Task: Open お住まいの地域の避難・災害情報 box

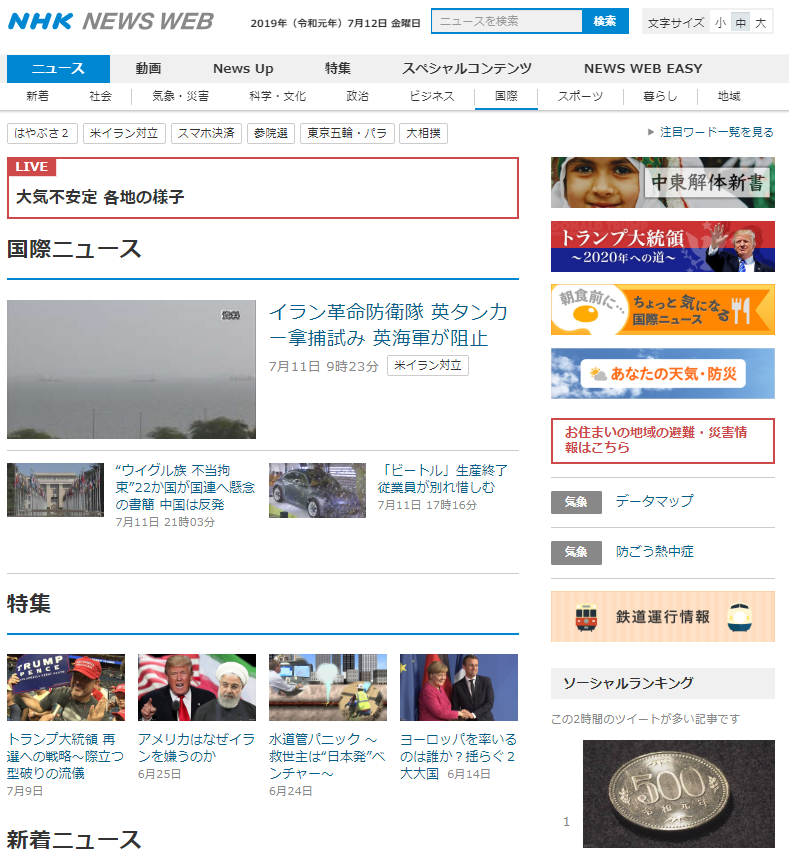Action: (662, 440)
